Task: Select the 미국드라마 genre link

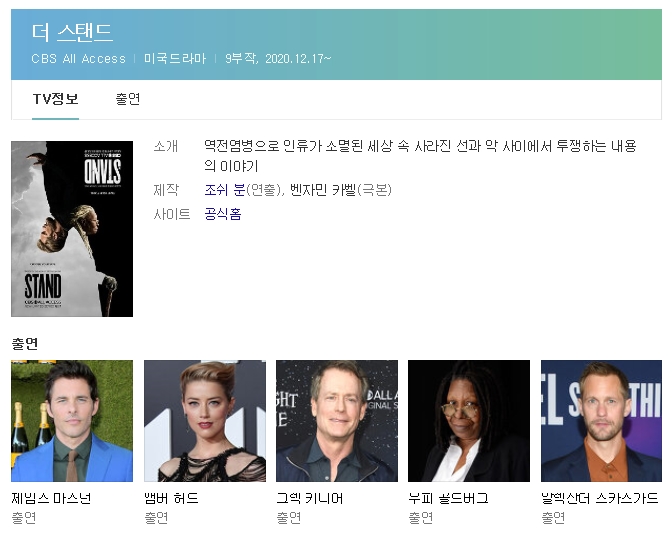Action: (x=174, y=59)
